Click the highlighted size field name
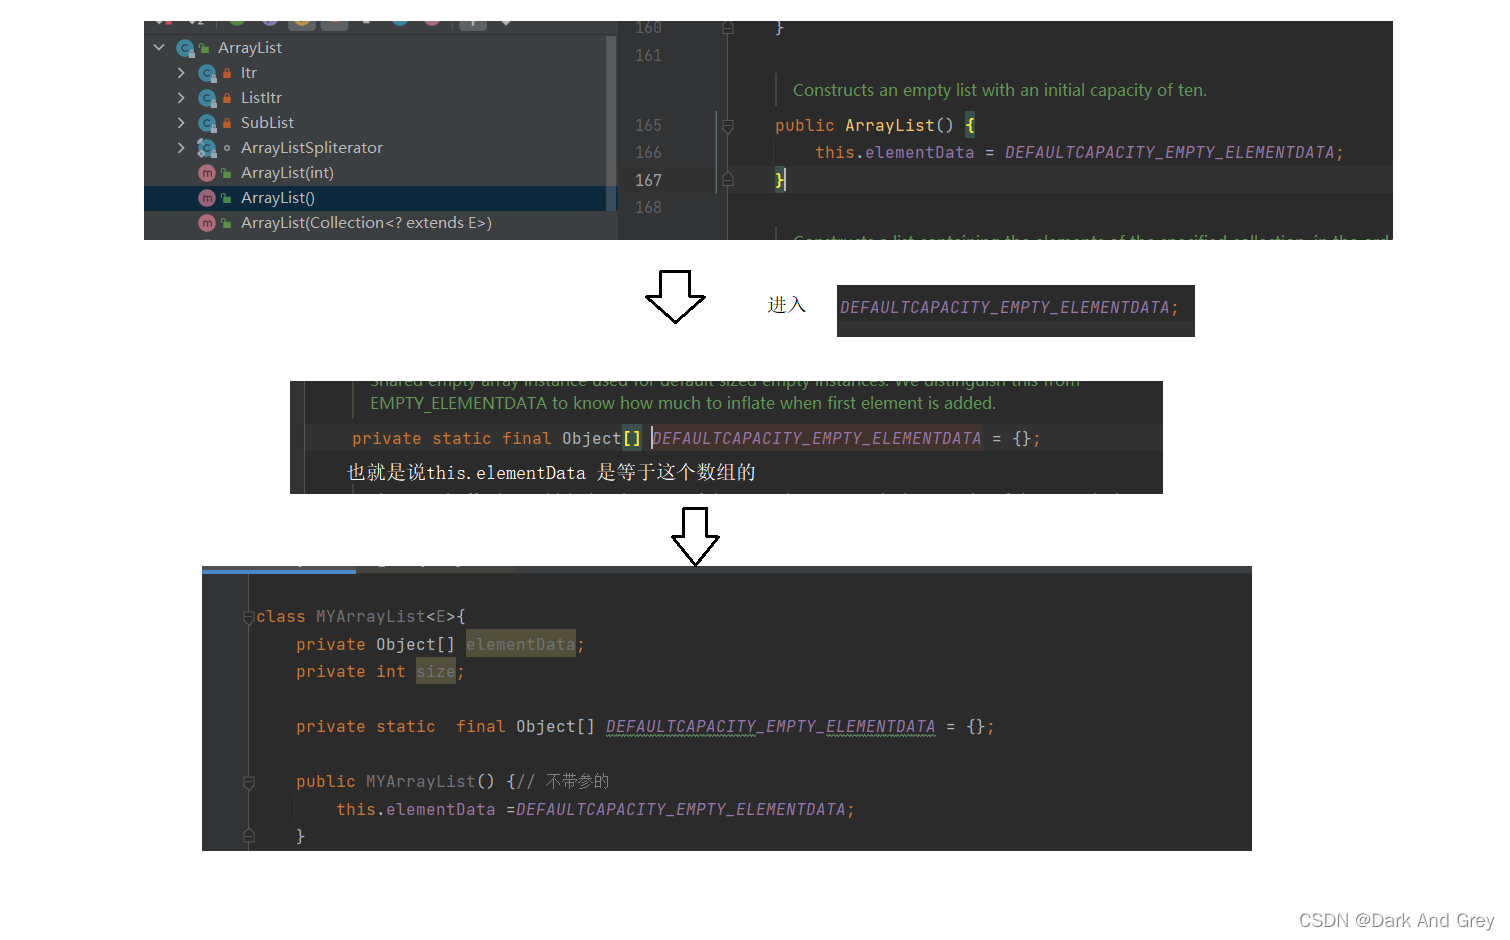This screenshot has width=1510, height=940. (435, 672)
